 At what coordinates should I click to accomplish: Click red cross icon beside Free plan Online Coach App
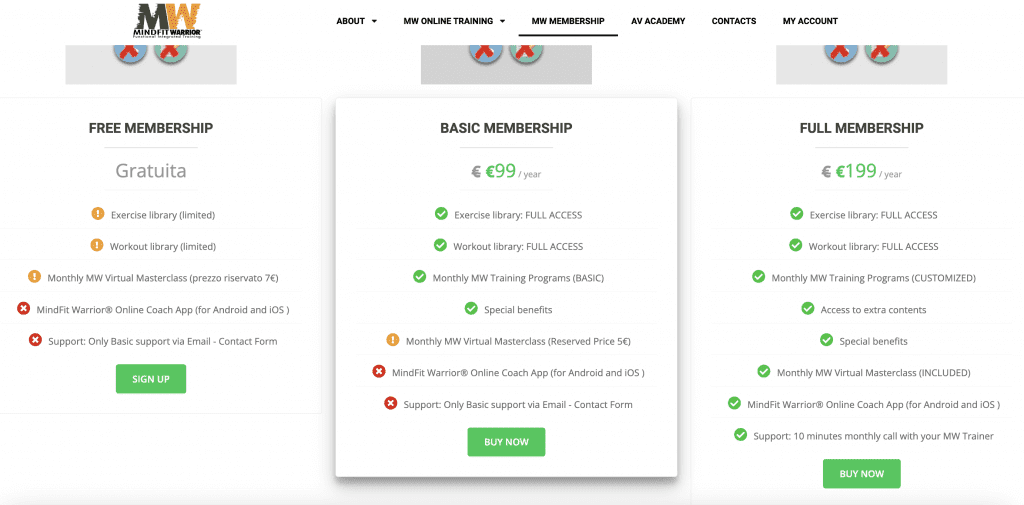pos(24,308)
